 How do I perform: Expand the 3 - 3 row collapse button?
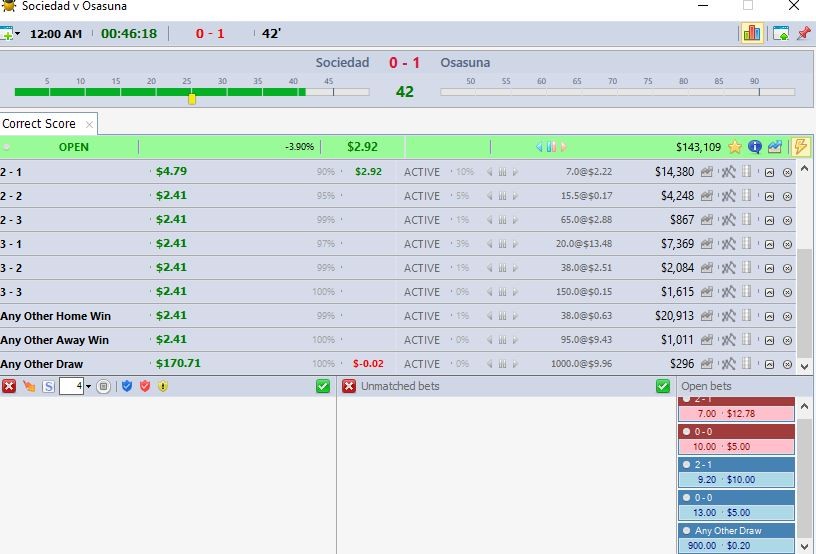(x=770, y=292)
